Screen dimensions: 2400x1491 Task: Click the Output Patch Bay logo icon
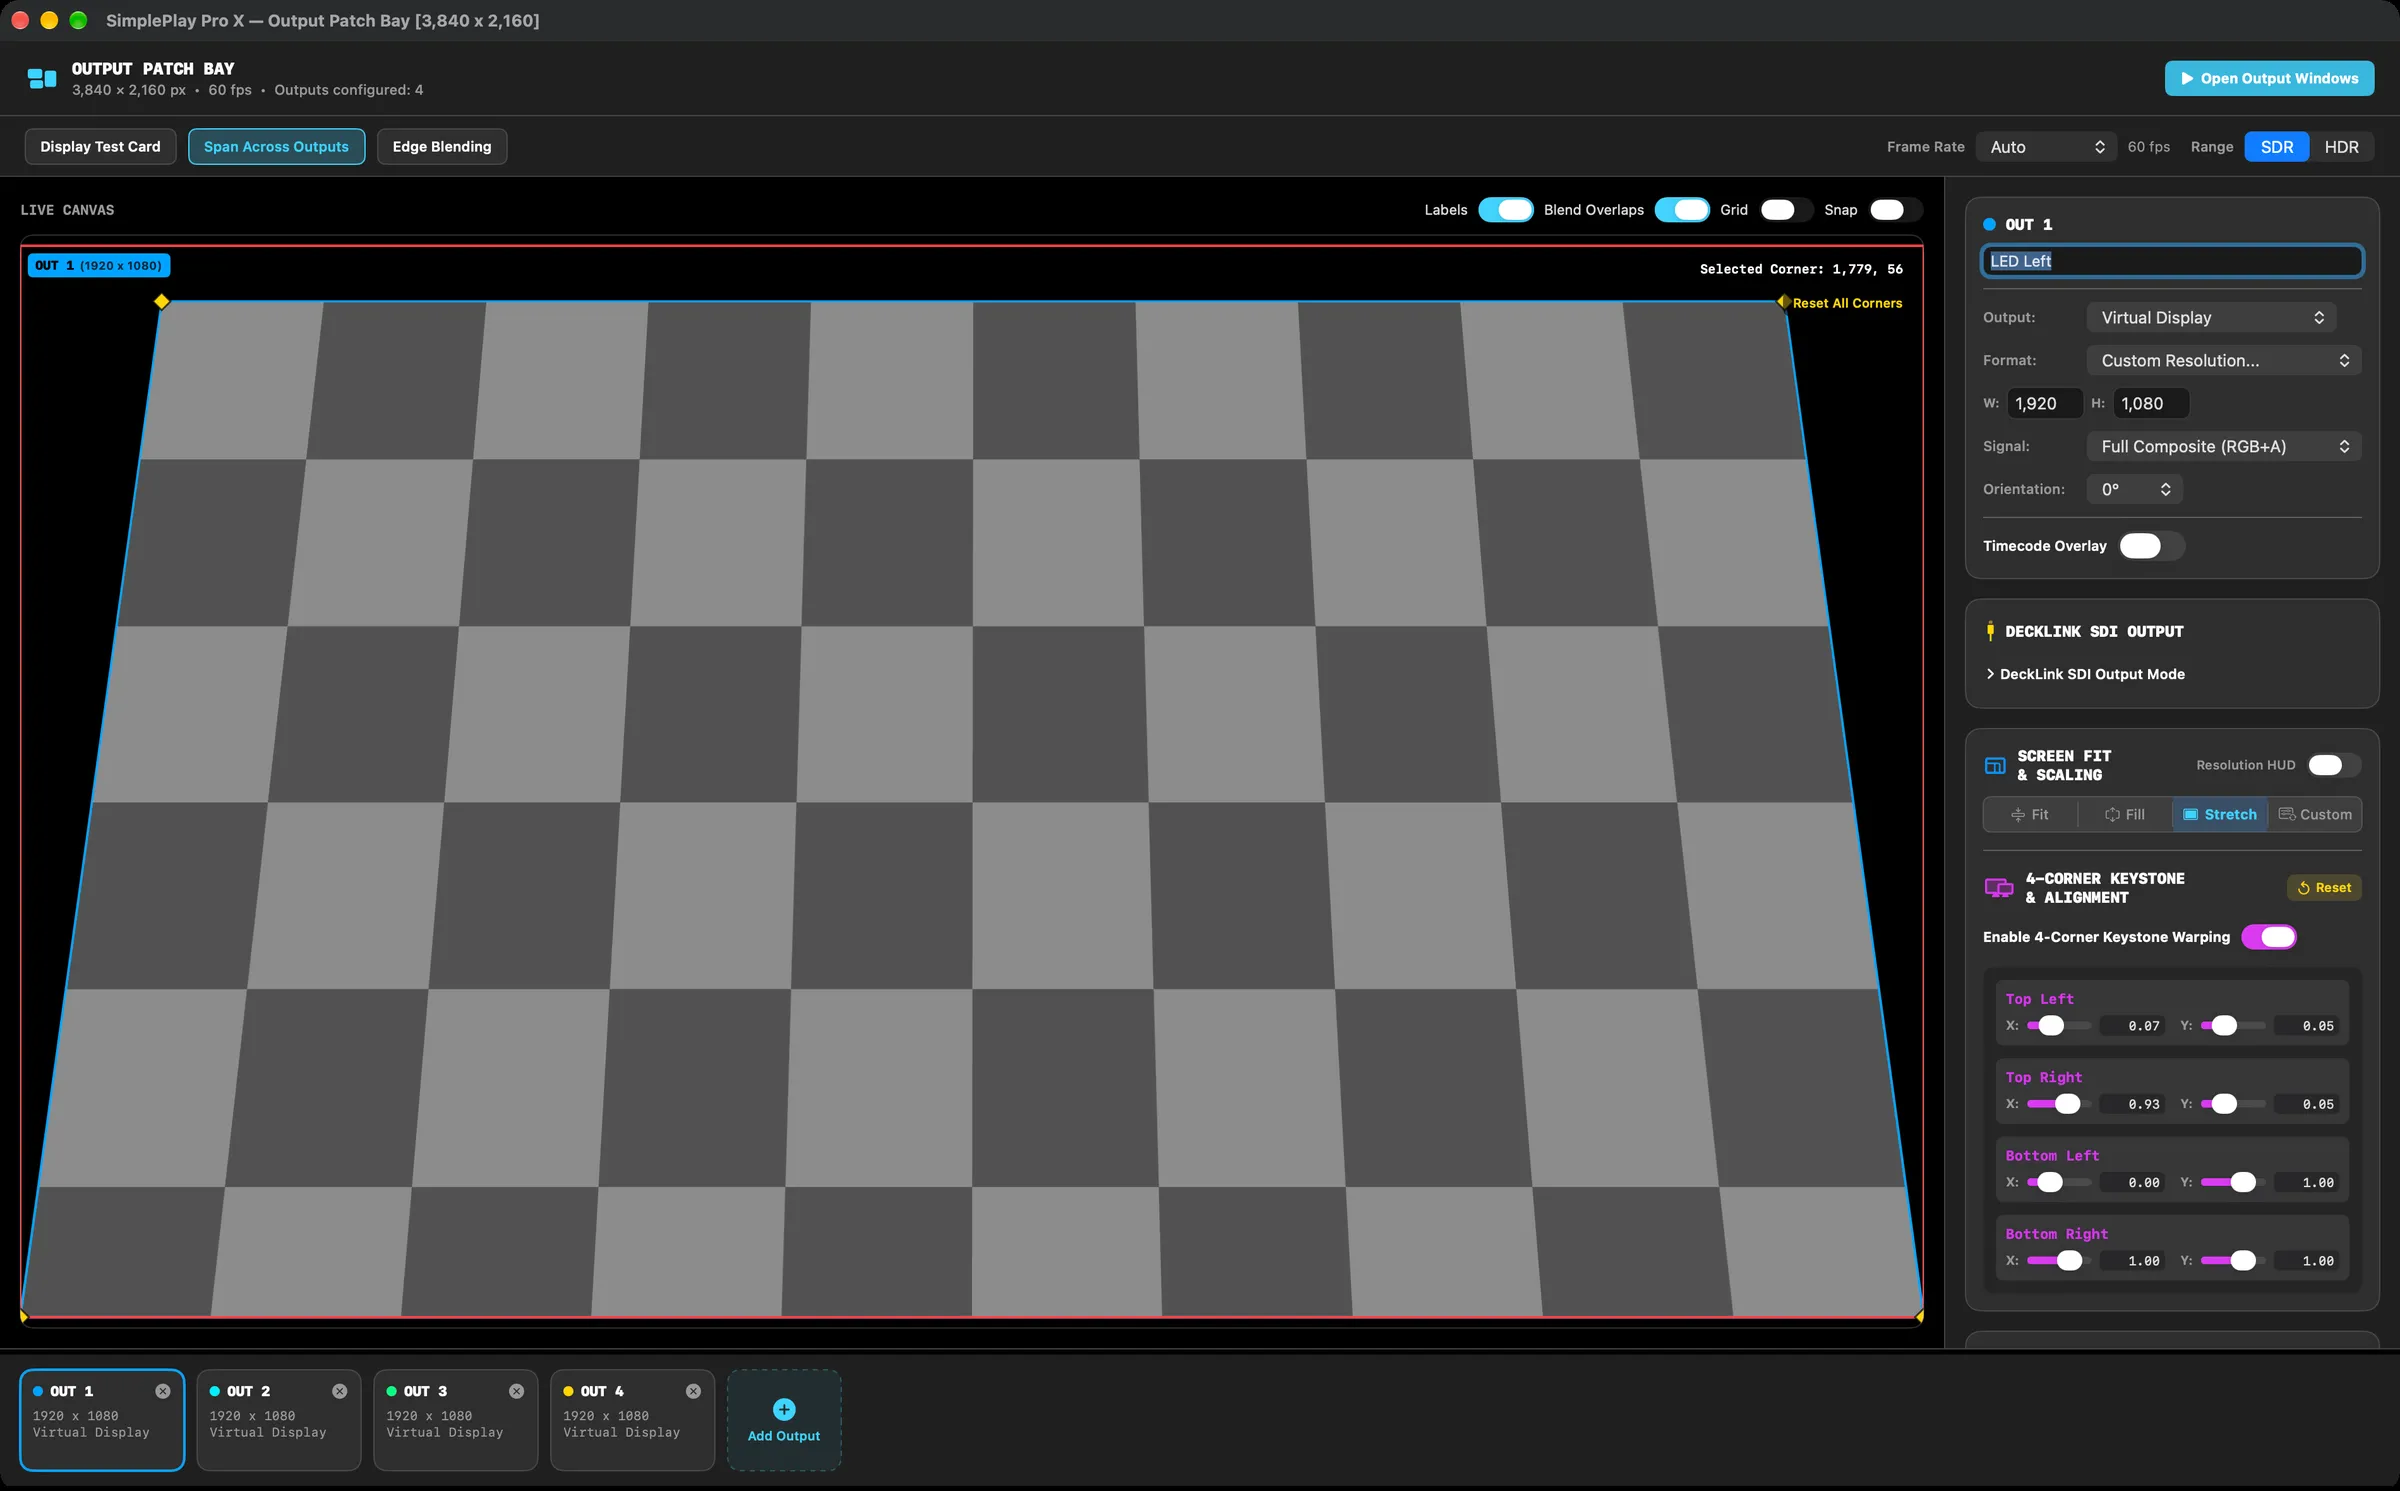pyautogui.click(x=42, y=79)
